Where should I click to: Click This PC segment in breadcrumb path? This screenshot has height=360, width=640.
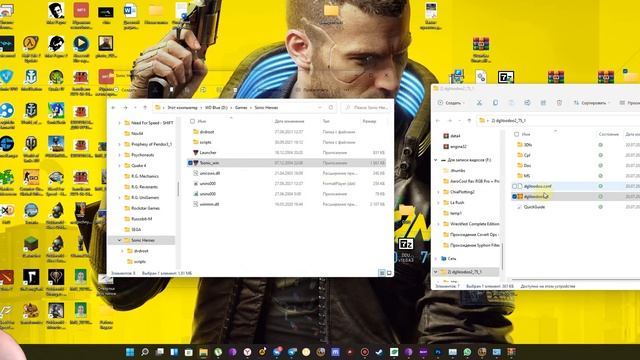(x=182, y=107)
